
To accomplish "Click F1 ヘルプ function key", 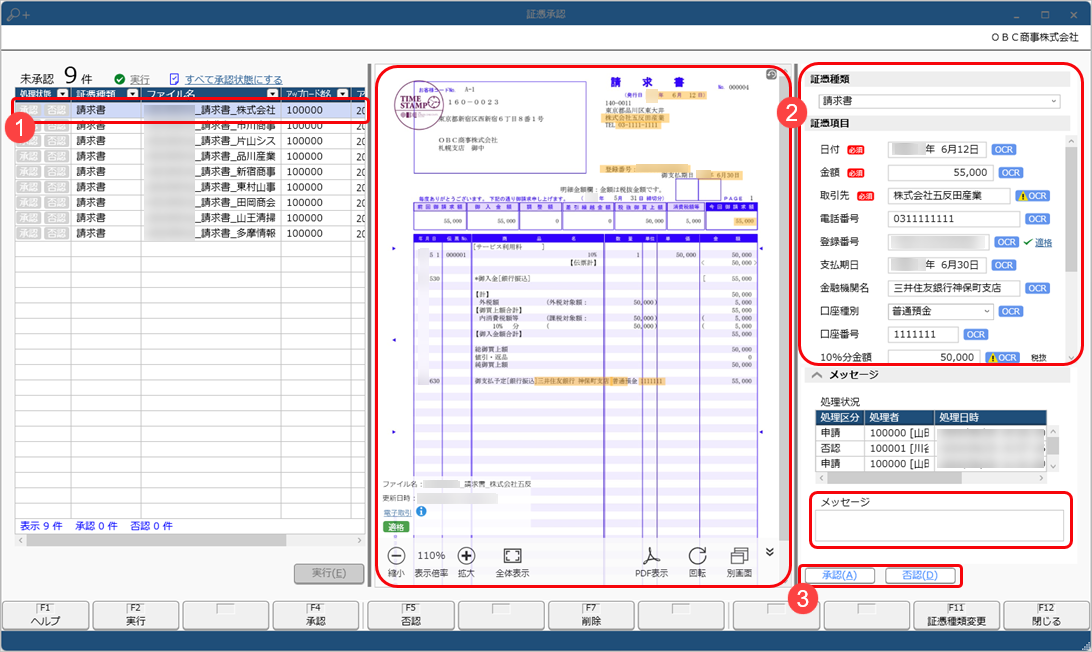I will tap(45, 615).
